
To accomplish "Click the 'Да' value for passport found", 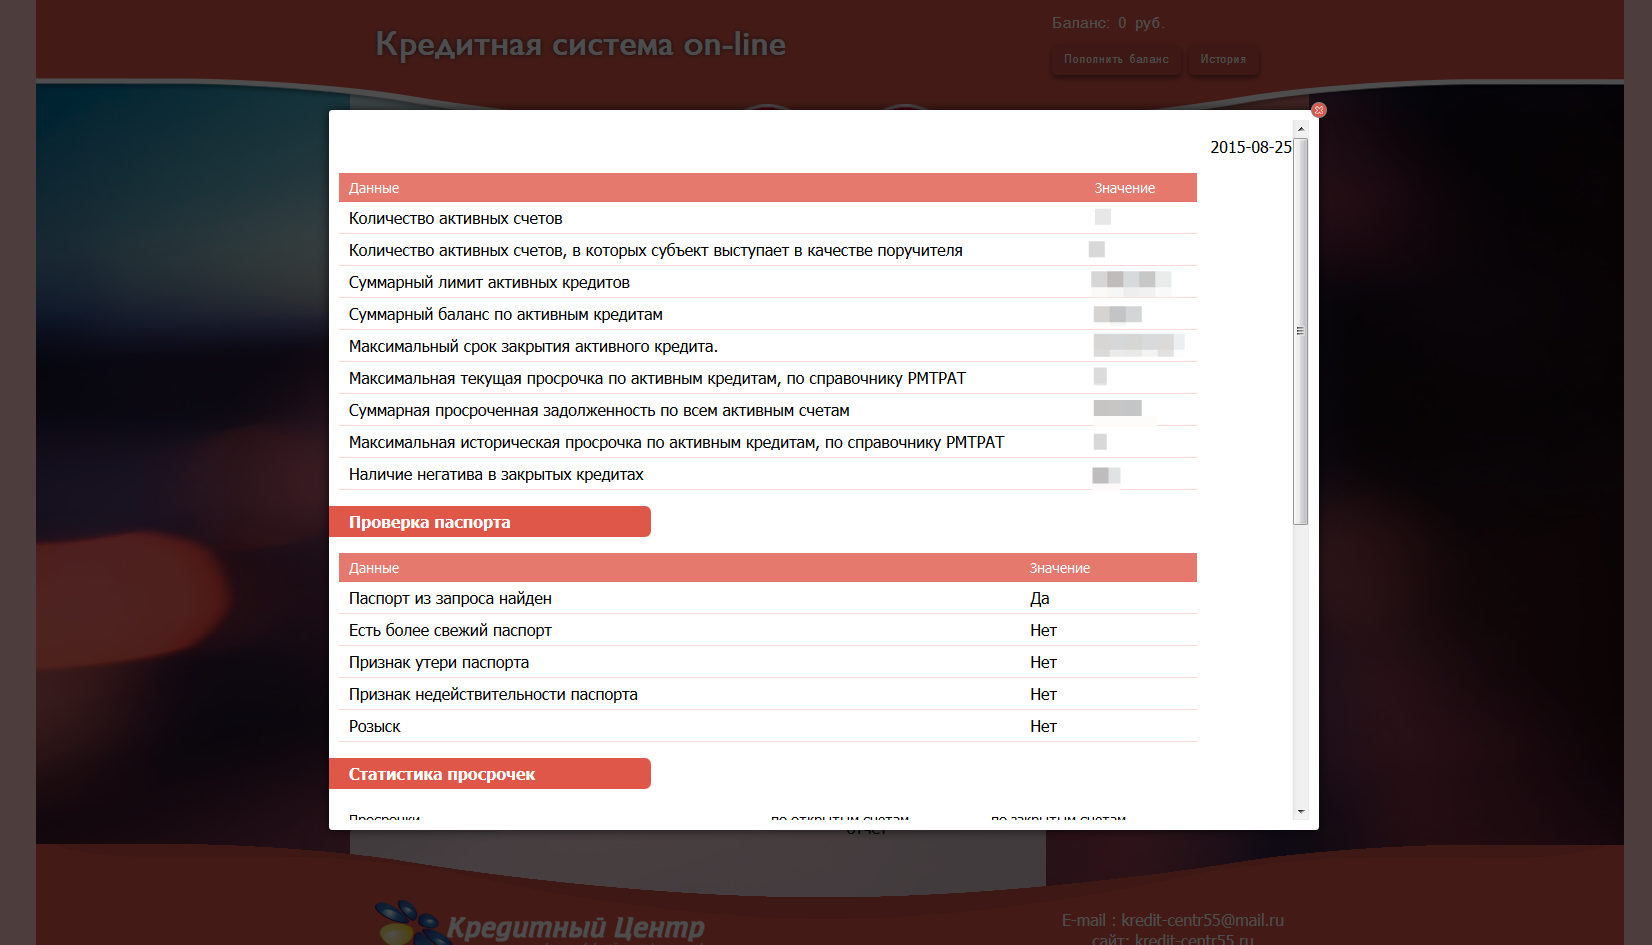I will pos(1040,598).
